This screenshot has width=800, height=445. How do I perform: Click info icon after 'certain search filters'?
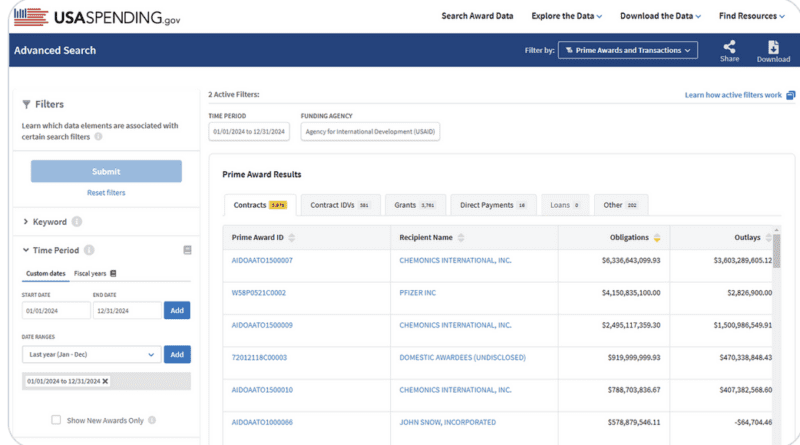click(x=98, y=137)
